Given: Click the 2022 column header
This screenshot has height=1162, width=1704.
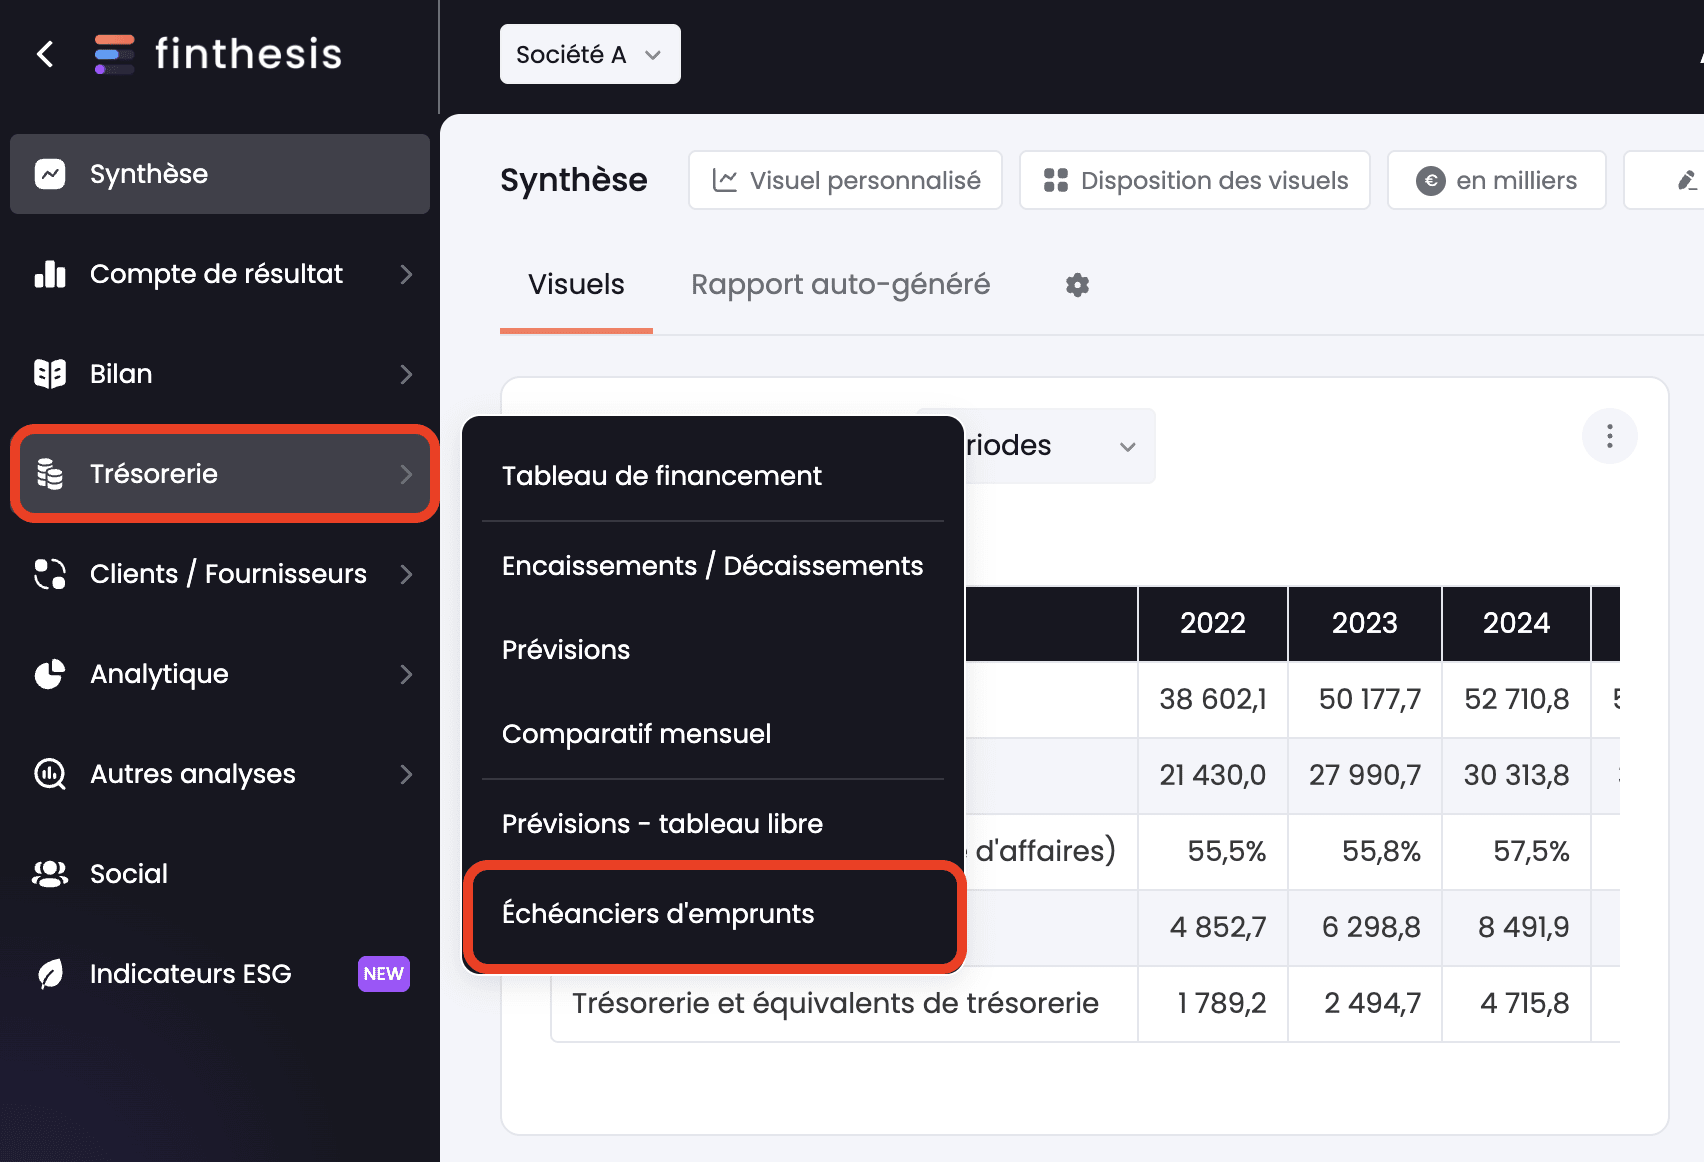Looking at the screenshot, I should (x=1213, y=623).
